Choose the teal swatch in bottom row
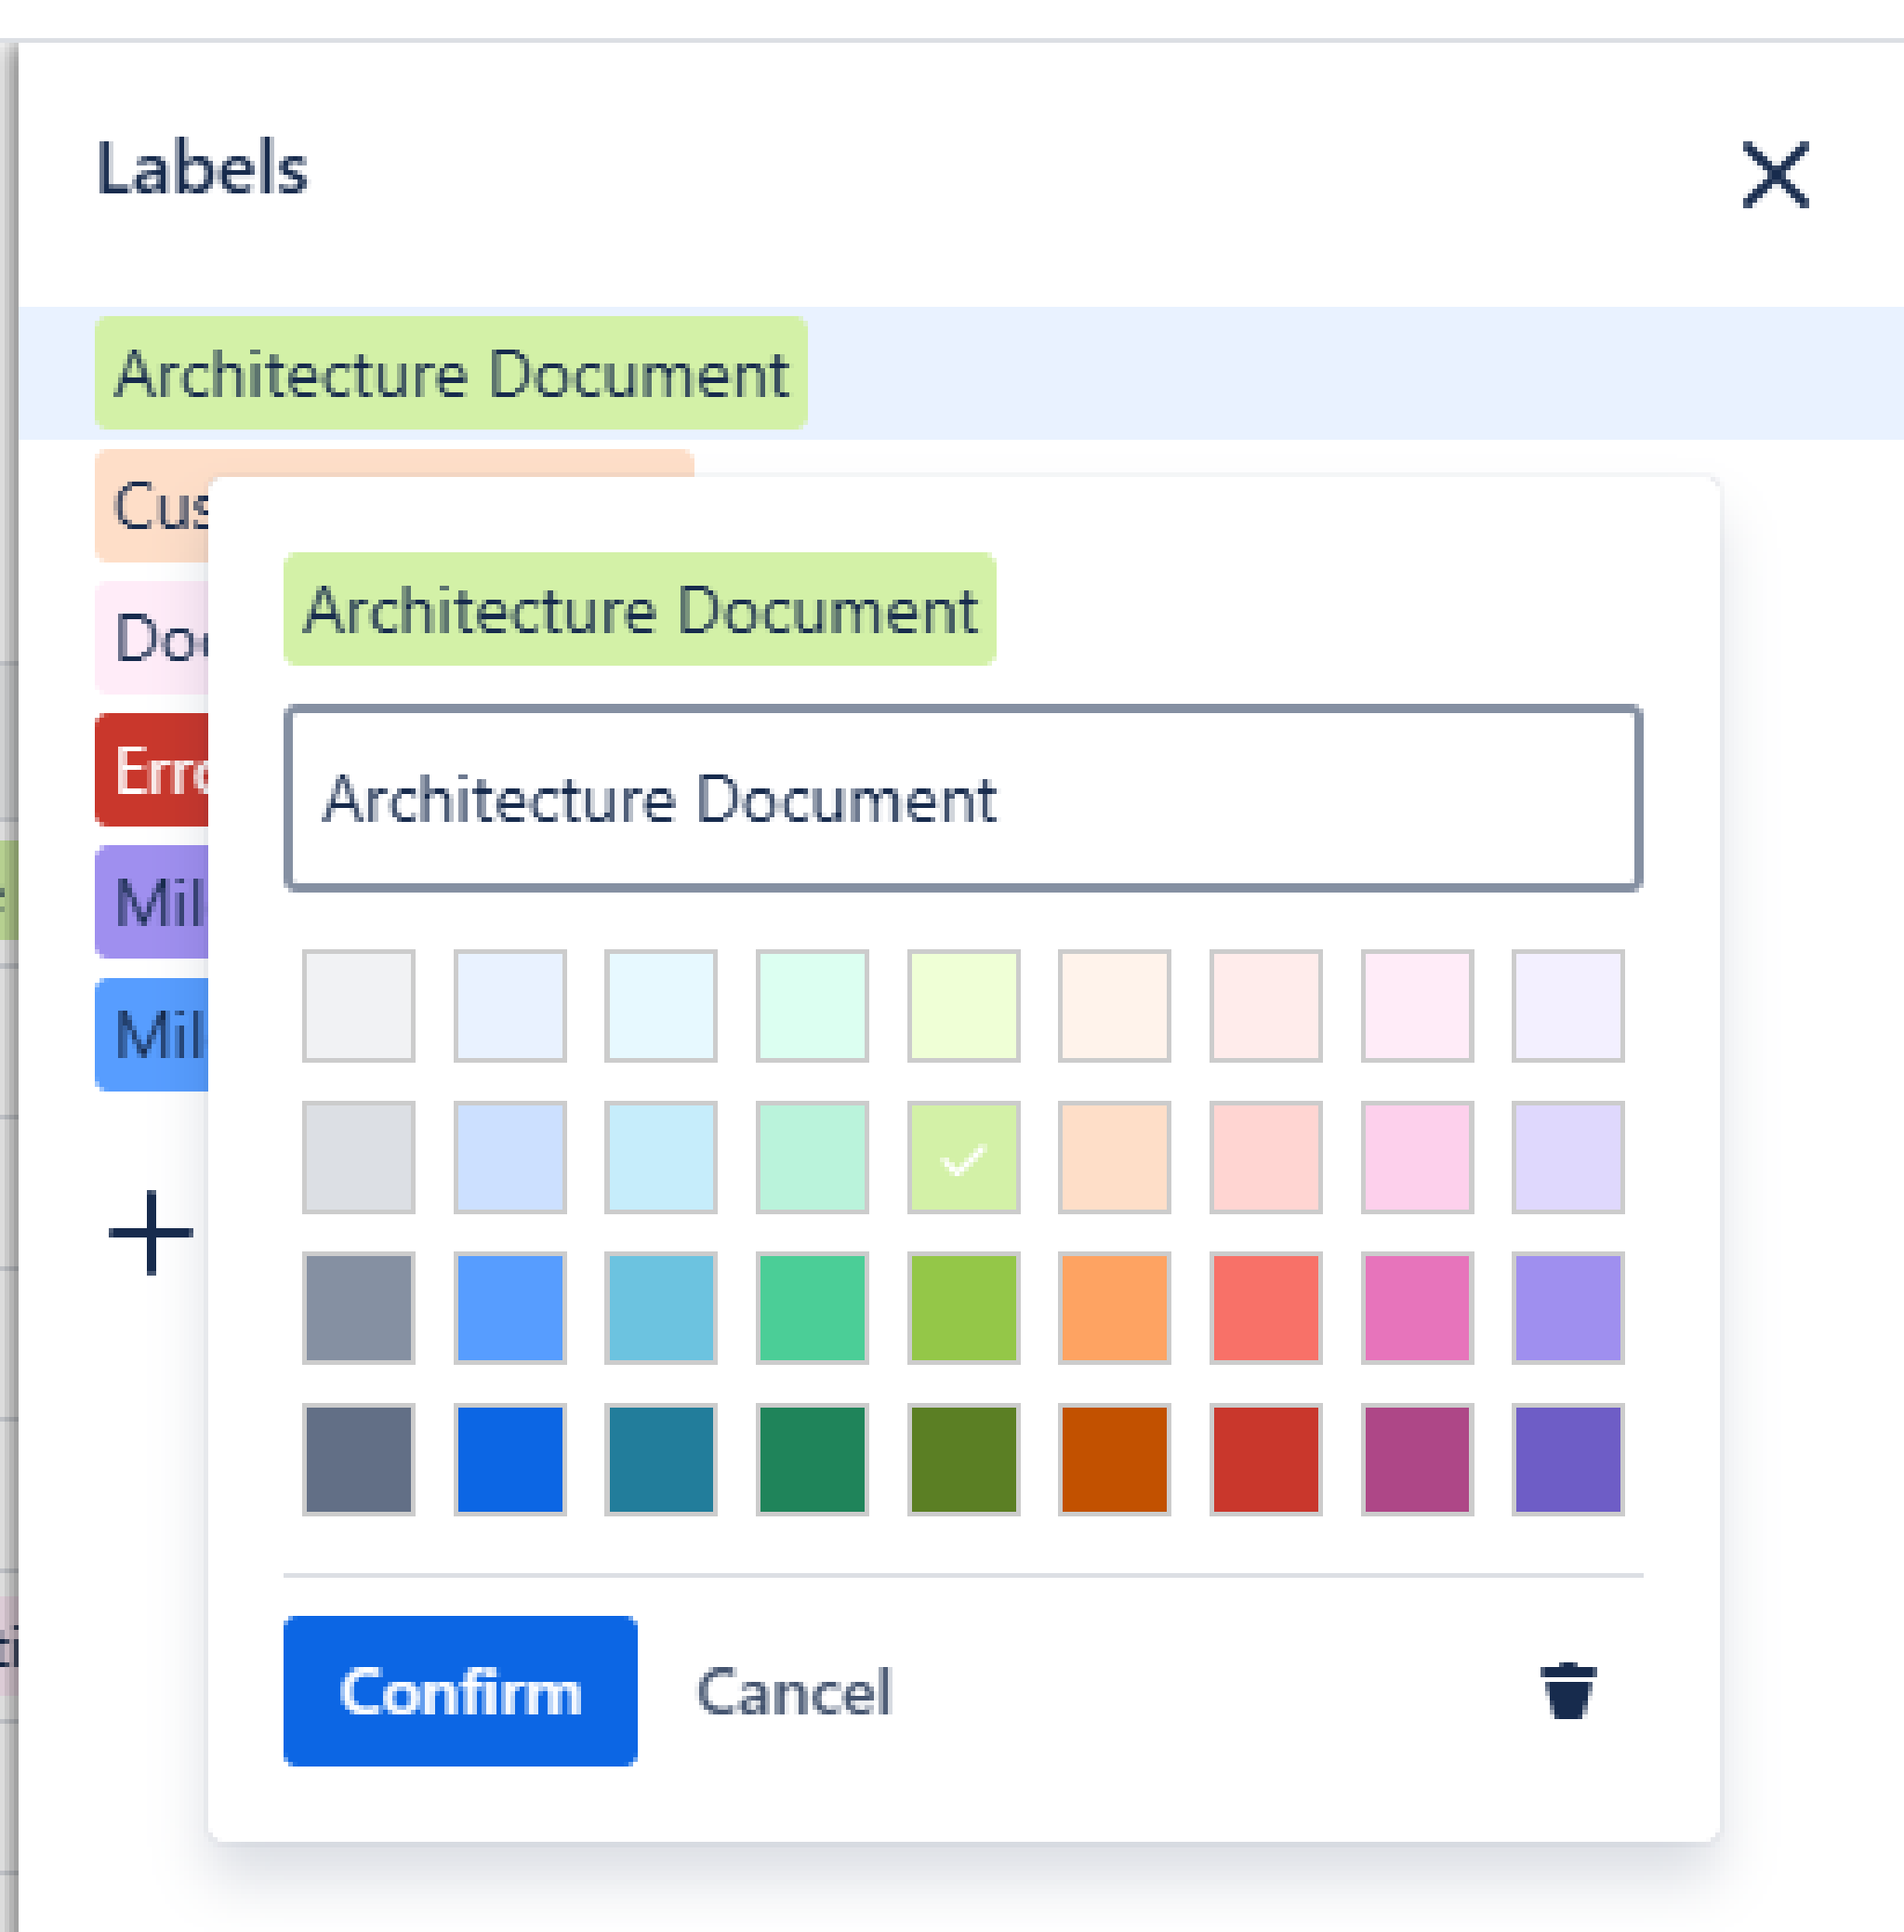Screen dimensions: 1904x1932 click(661, 1459)
